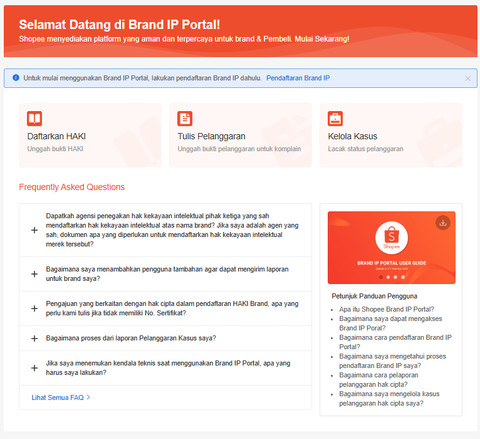Open the Kelola Kasus card
The width and height of the screenshot is (480, 439).
391,135
